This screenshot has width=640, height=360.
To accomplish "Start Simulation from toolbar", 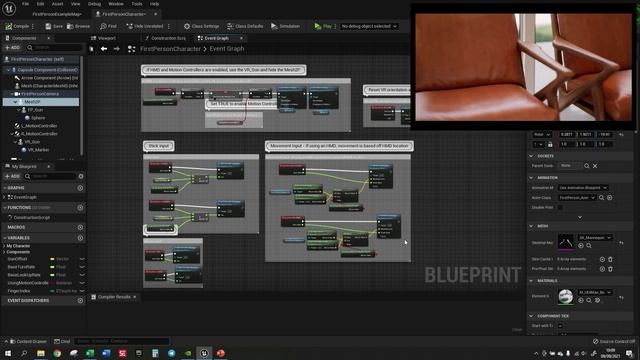I will click(x=285, y=26).
